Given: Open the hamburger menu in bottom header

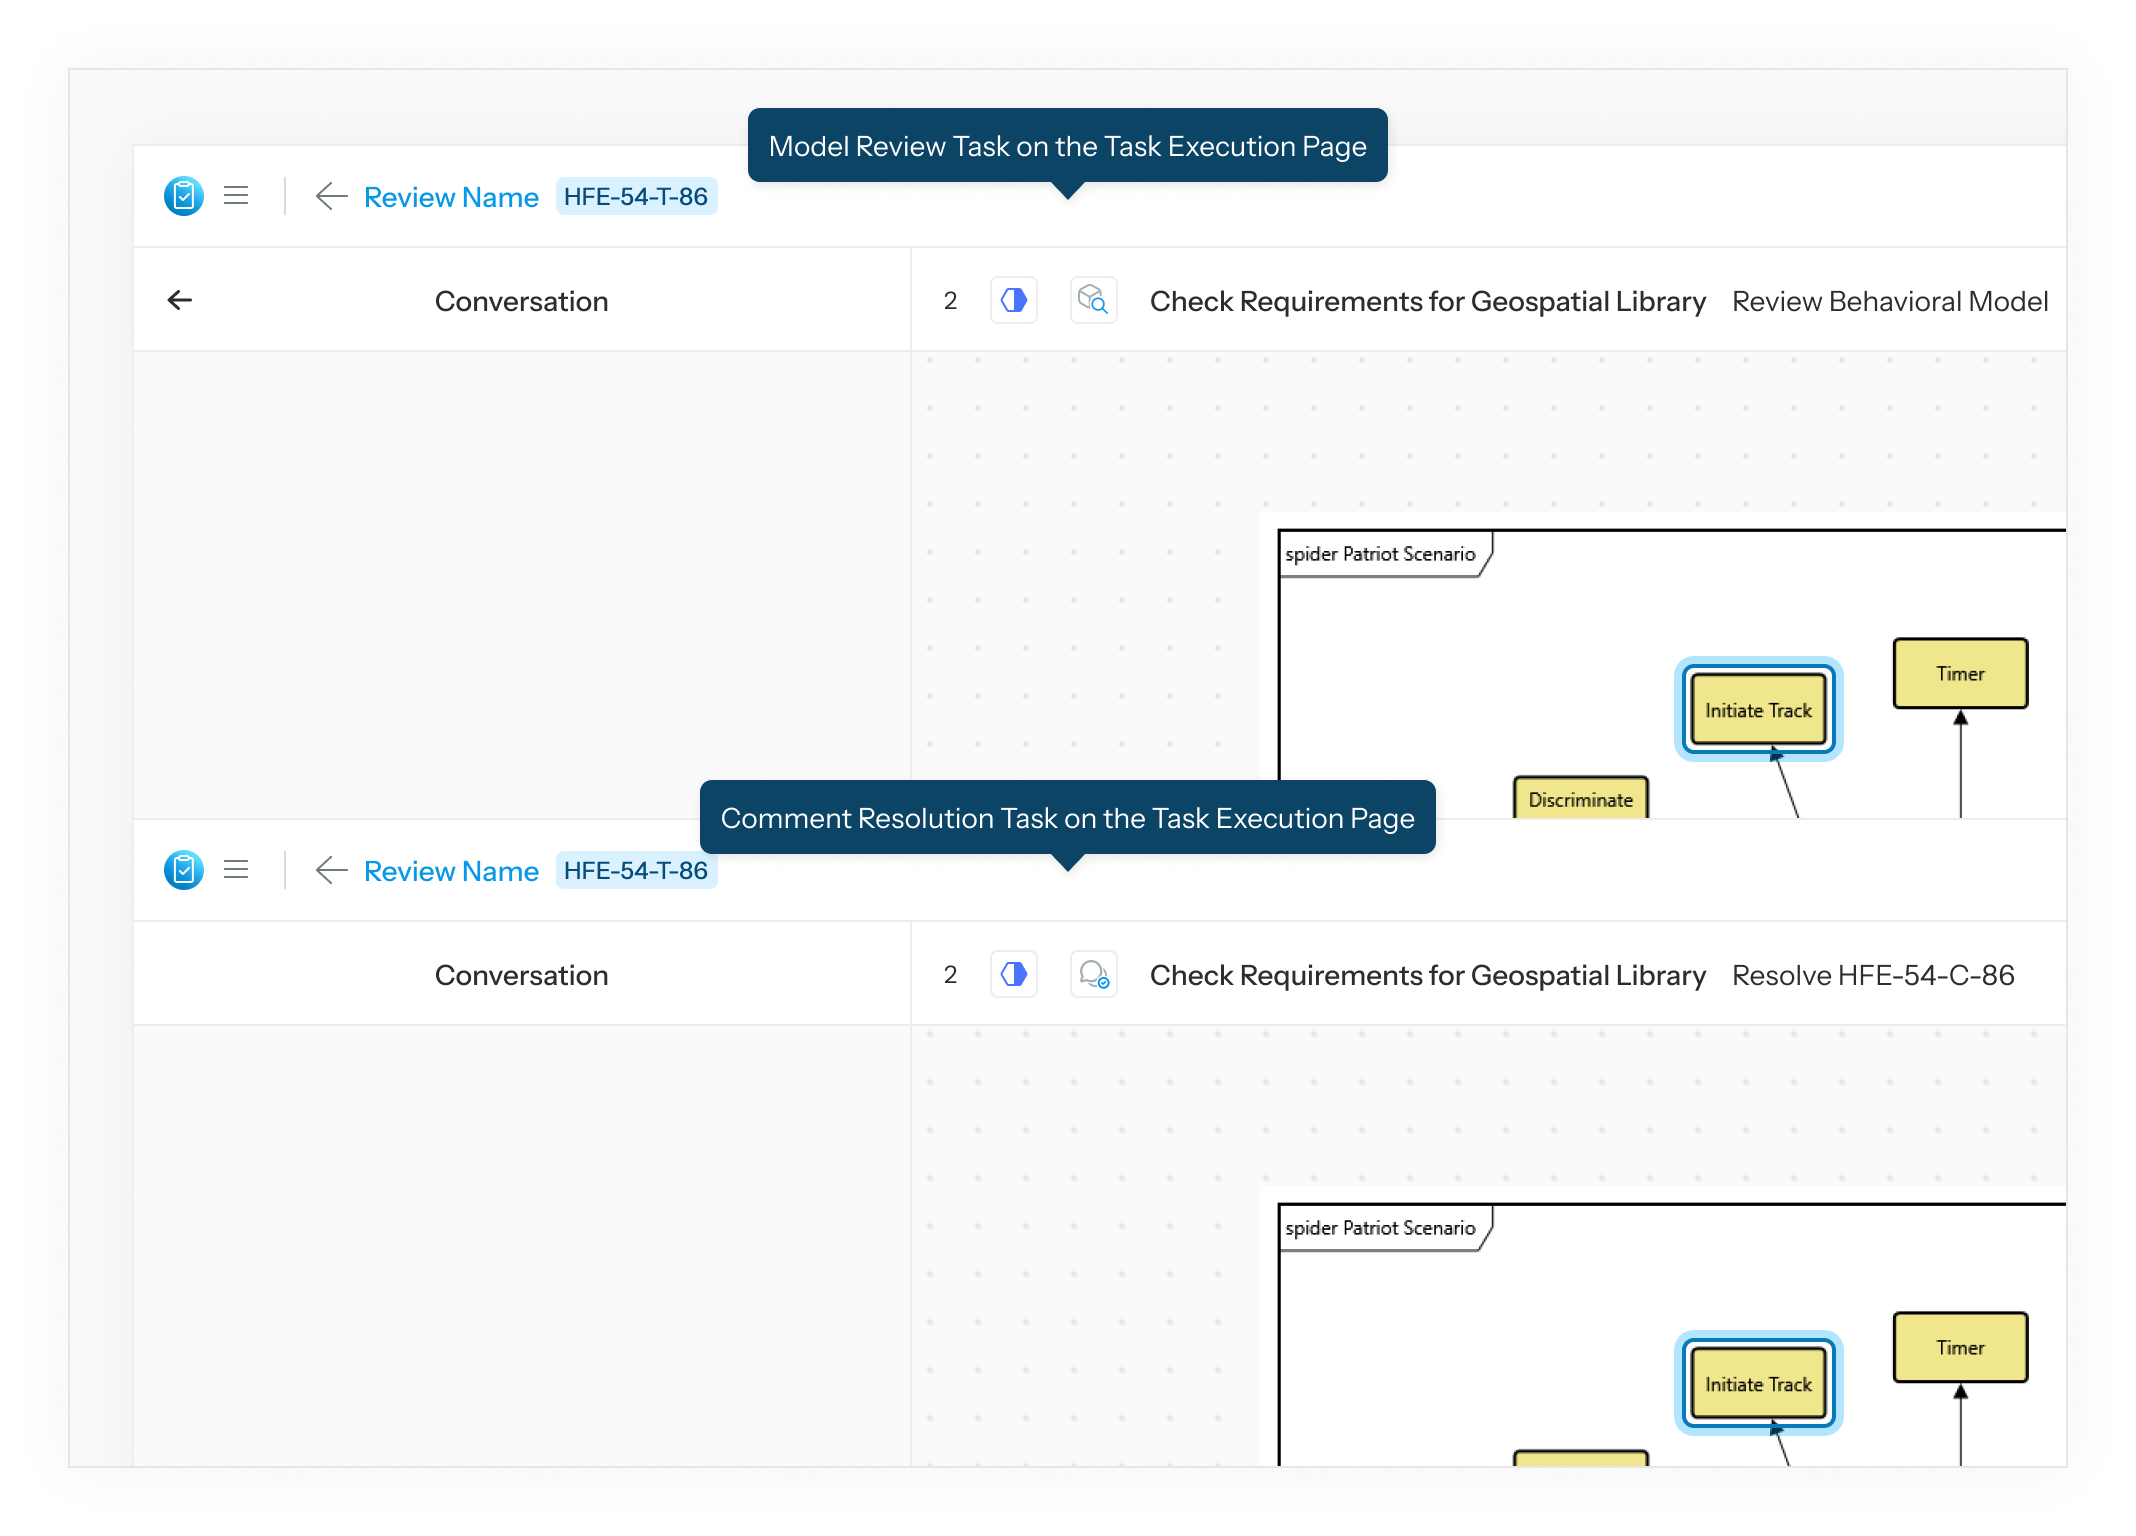Looking at the screenshot, I should pos(236,870).
